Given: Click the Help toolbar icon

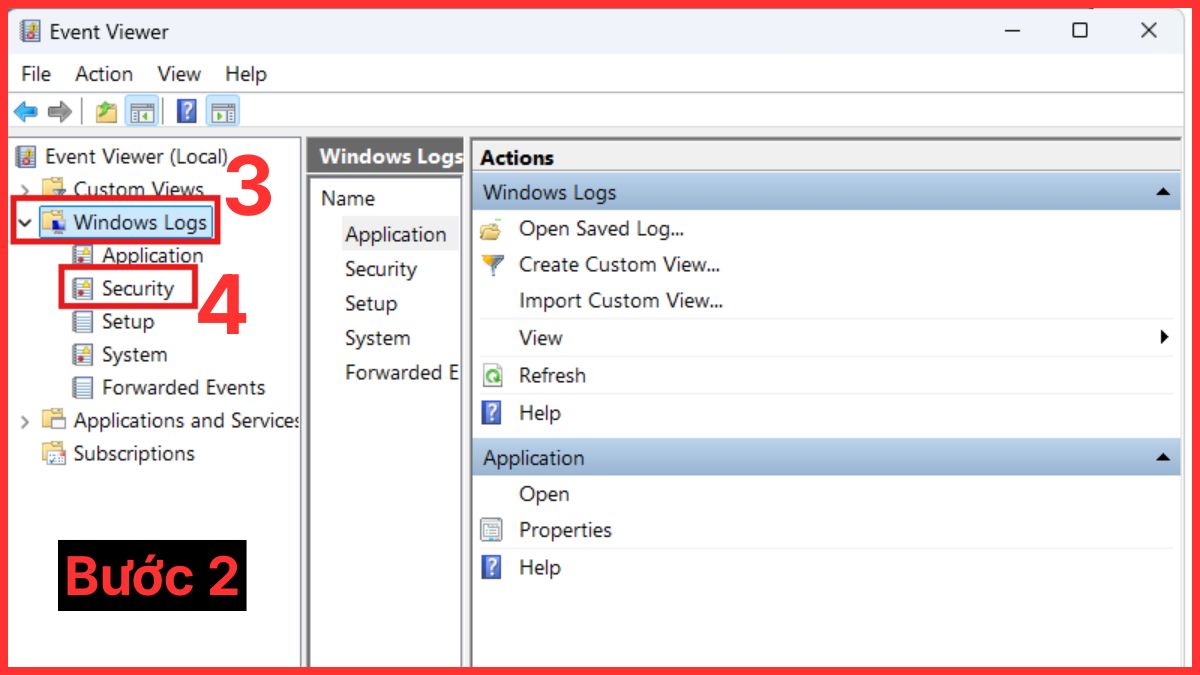Looking at the screenshot, I should pos(187,111).
